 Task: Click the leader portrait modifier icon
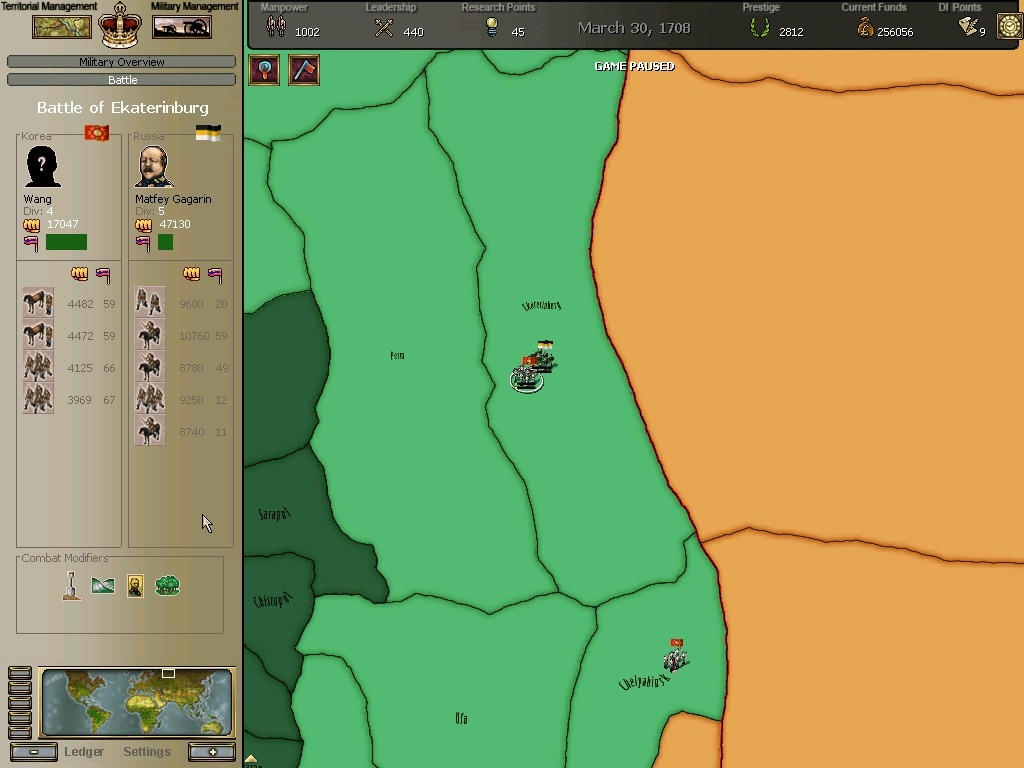pos(135,586)
